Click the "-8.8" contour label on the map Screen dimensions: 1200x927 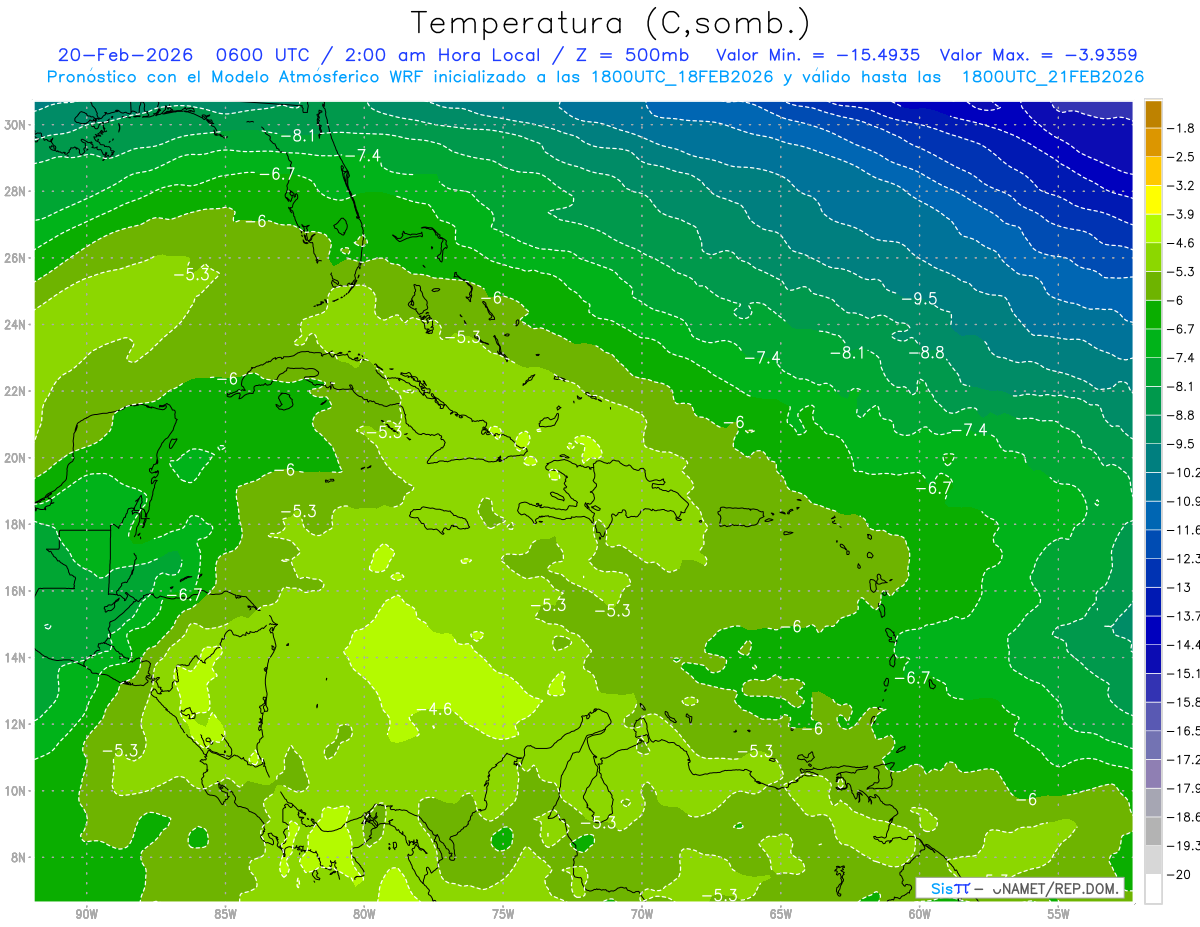926,352
